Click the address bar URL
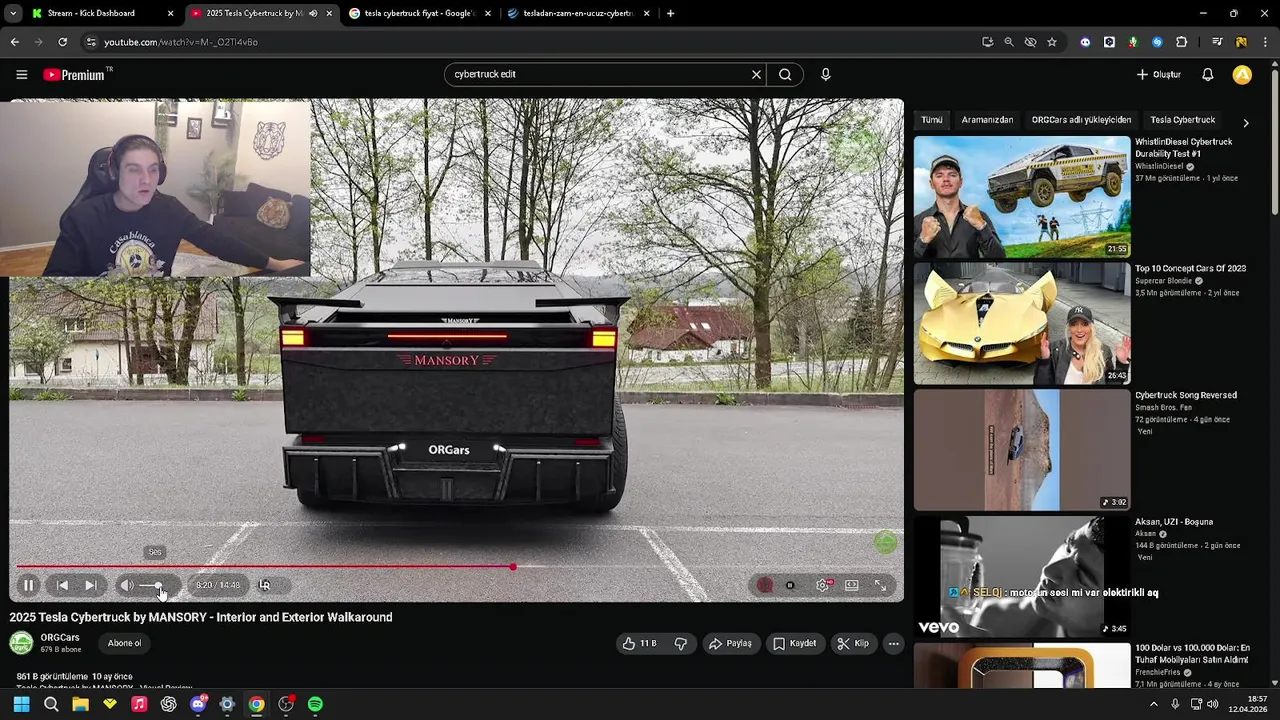Image resolution: width=1280 pixels, height=720 pixels. click(181, 42)
